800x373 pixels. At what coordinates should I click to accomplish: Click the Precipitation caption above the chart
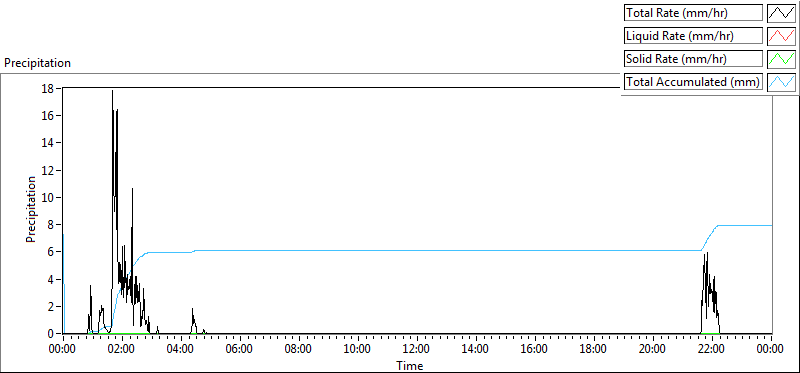(x=37, y=63)
